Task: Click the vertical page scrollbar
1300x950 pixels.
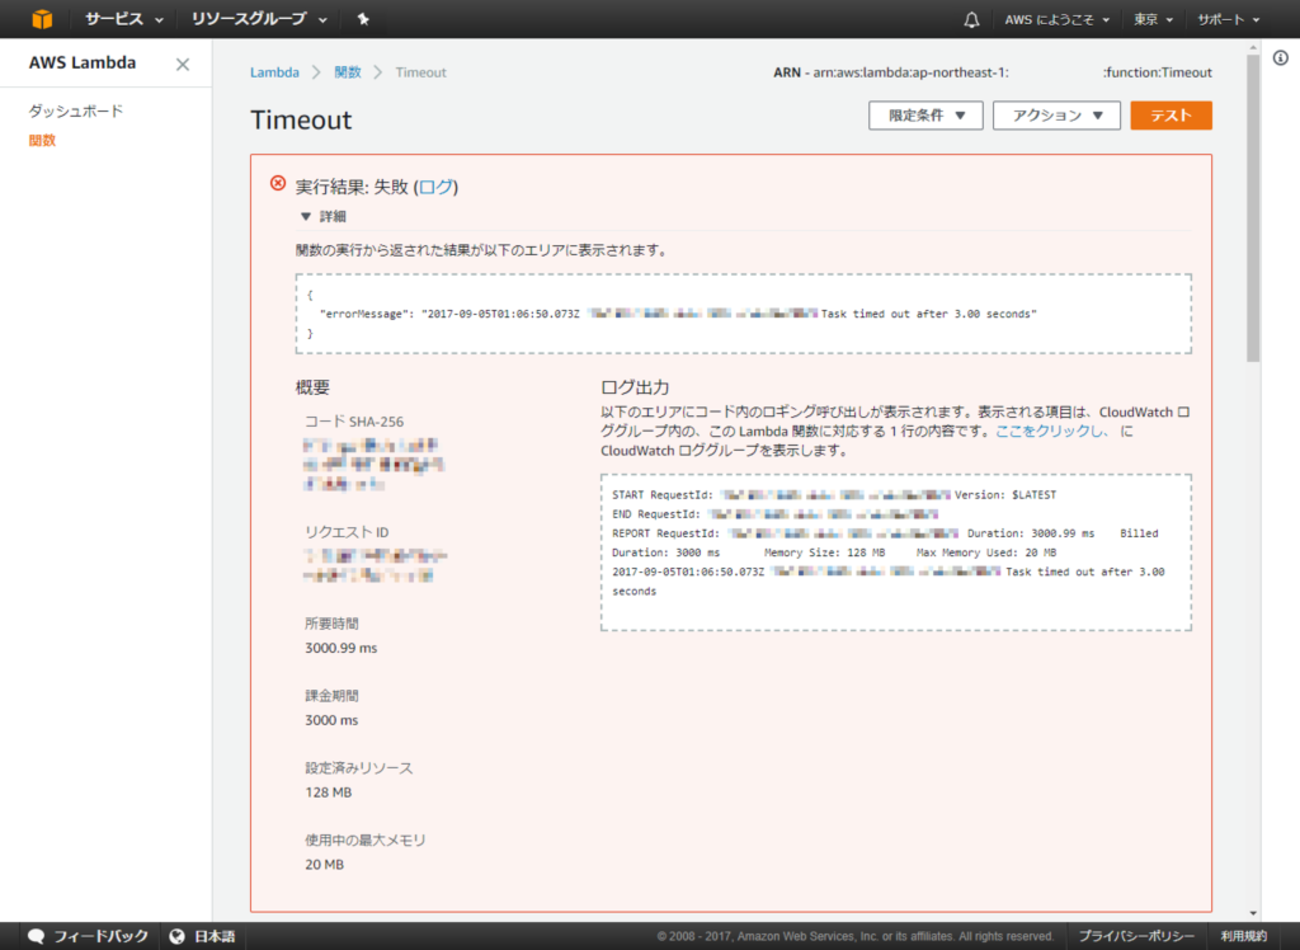Action: coord(1253,210)
